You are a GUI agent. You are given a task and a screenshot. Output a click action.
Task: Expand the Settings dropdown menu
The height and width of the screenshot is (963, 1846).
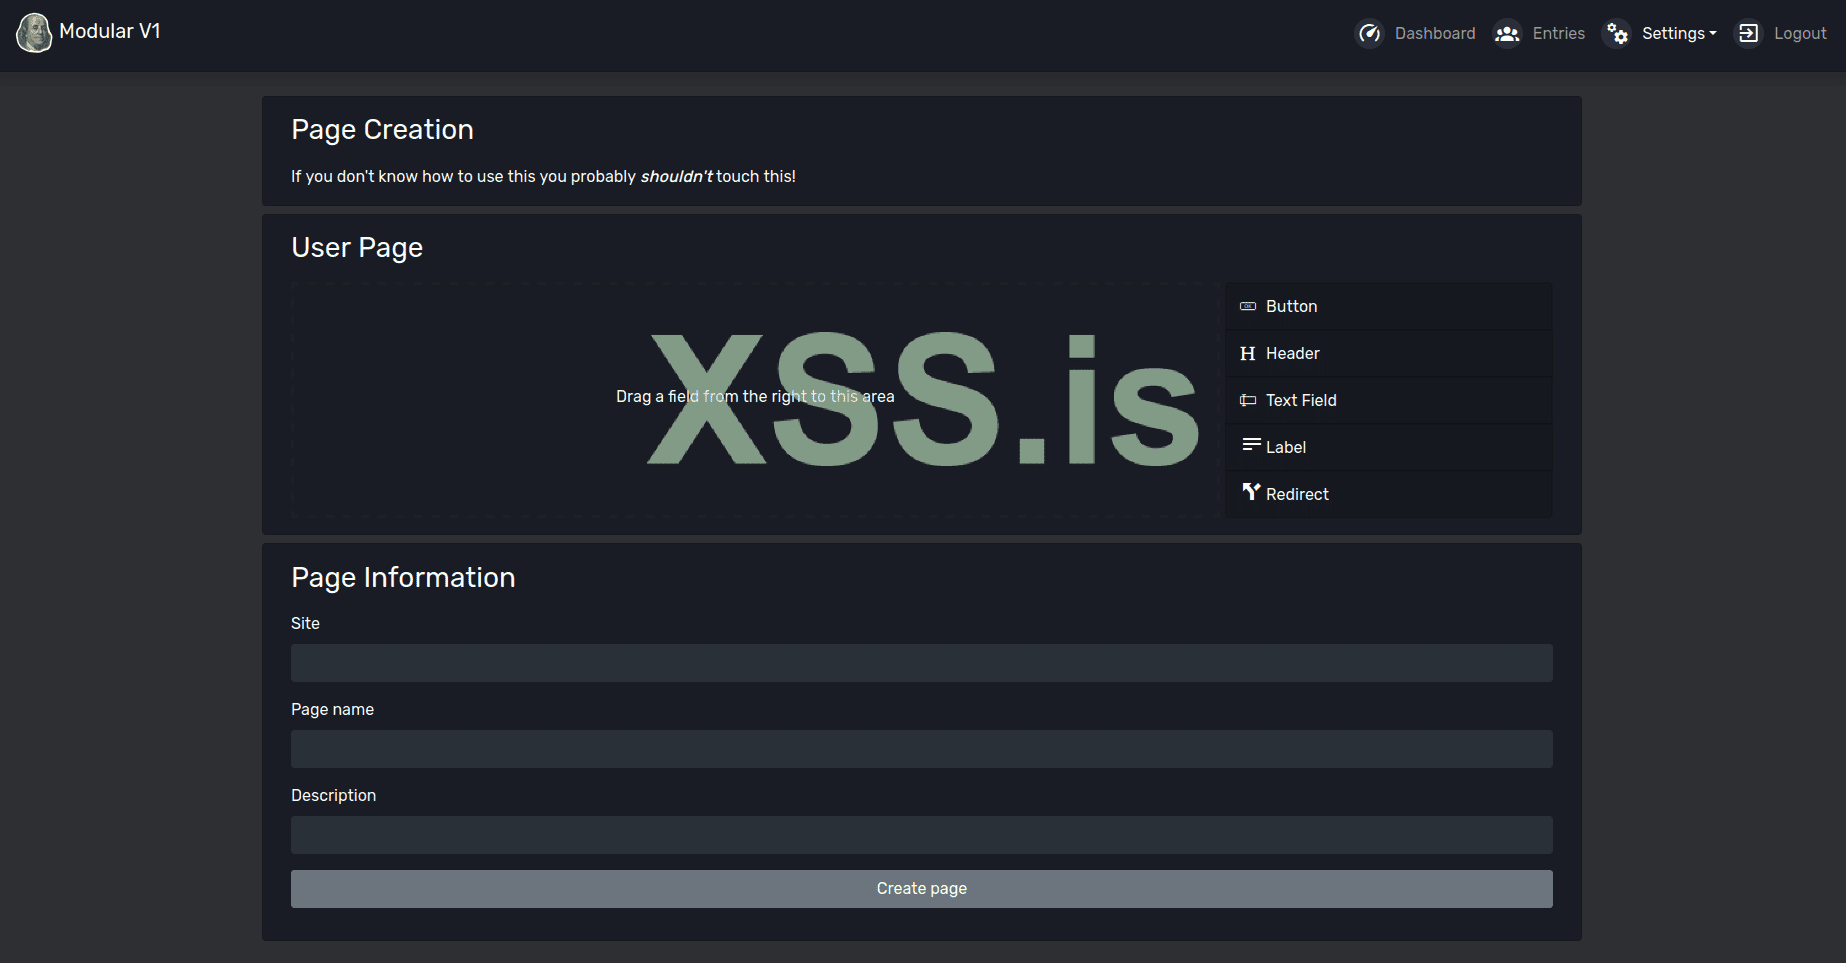click(x=1679, y=34)
